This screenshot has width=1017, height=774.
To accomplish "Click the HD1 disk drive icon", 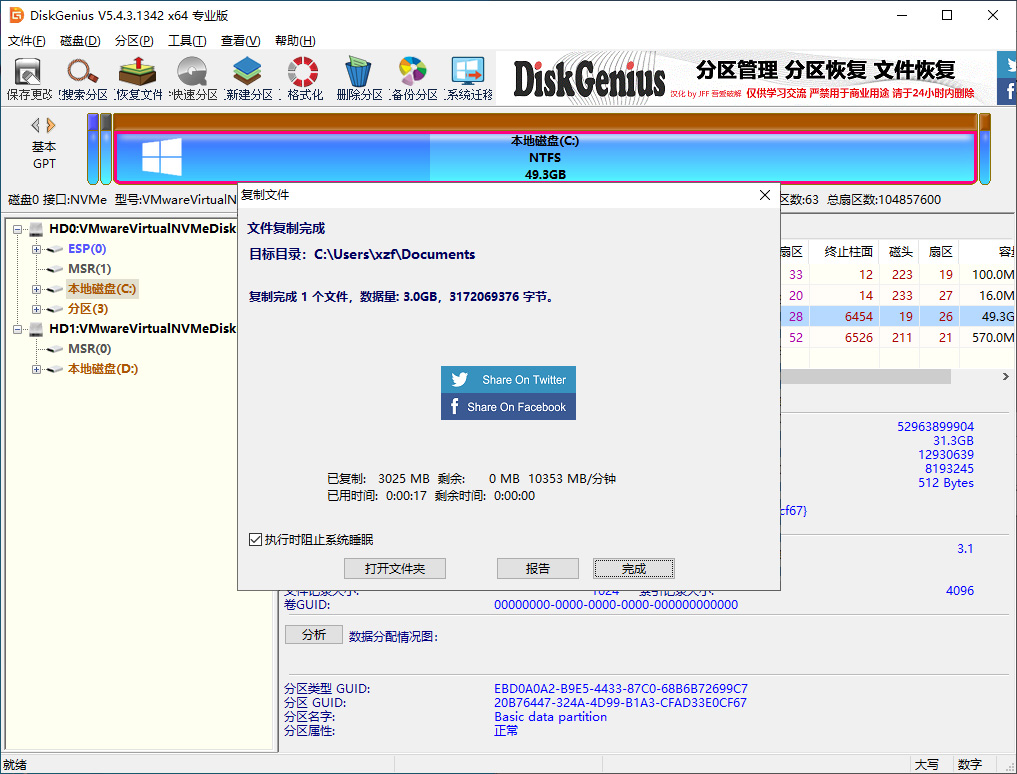I will 36,329.
